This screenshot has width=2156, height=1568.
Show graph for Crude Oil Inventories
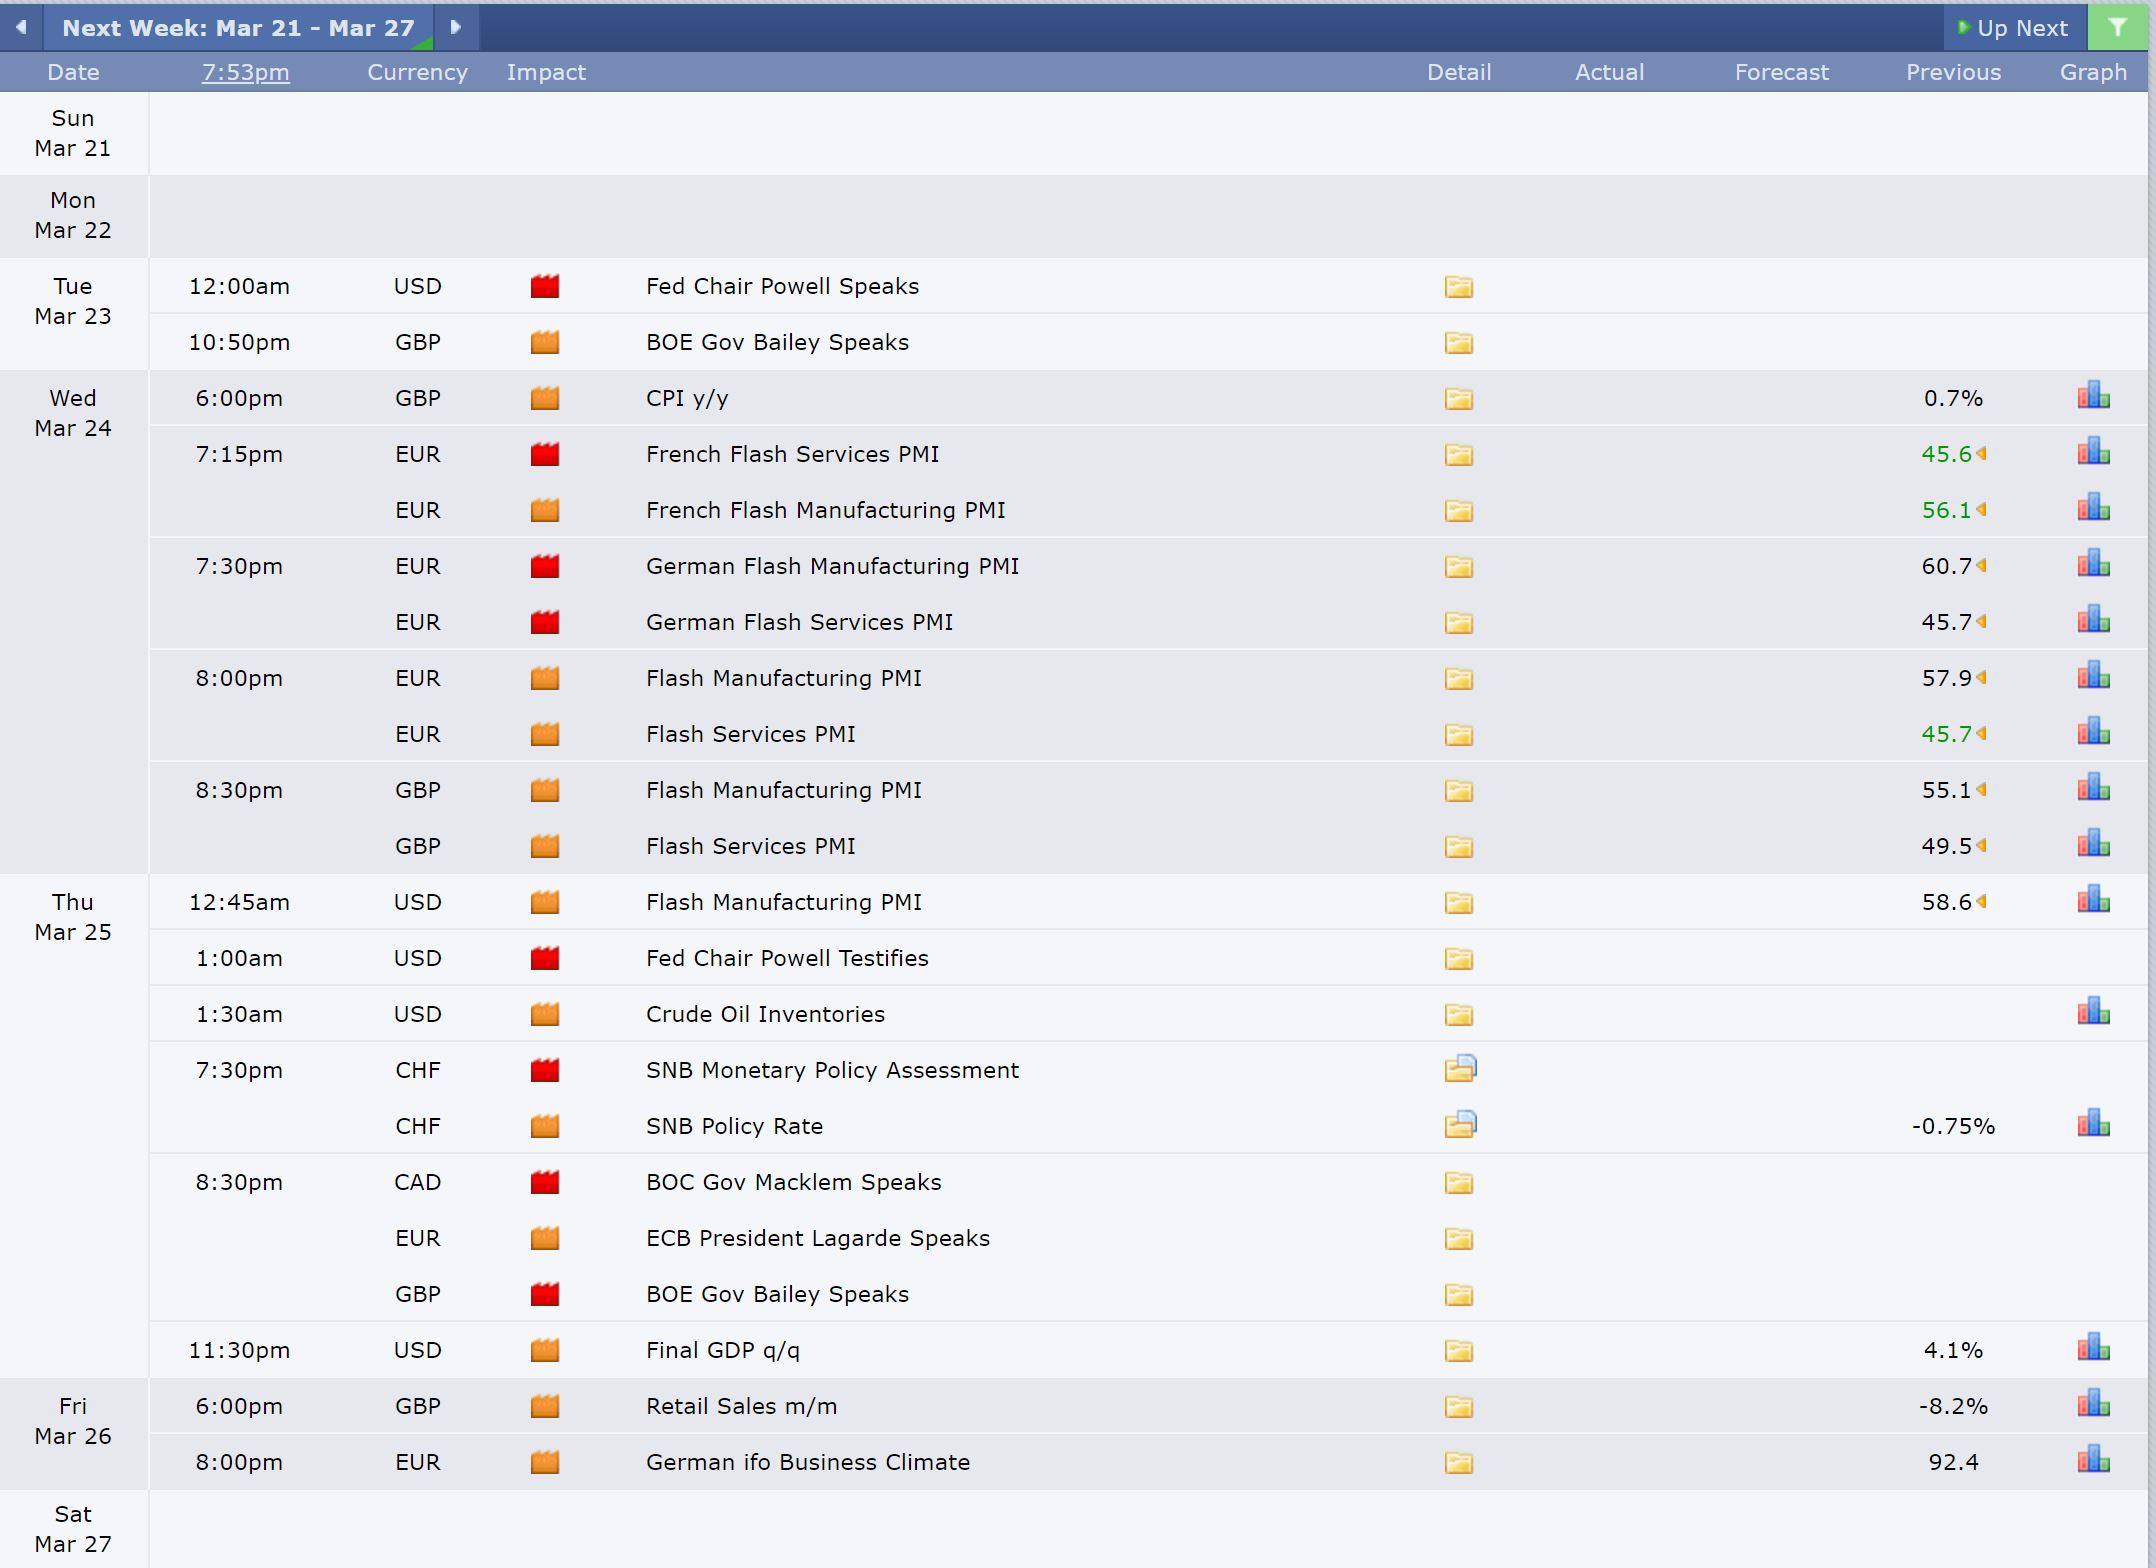2093,1012
